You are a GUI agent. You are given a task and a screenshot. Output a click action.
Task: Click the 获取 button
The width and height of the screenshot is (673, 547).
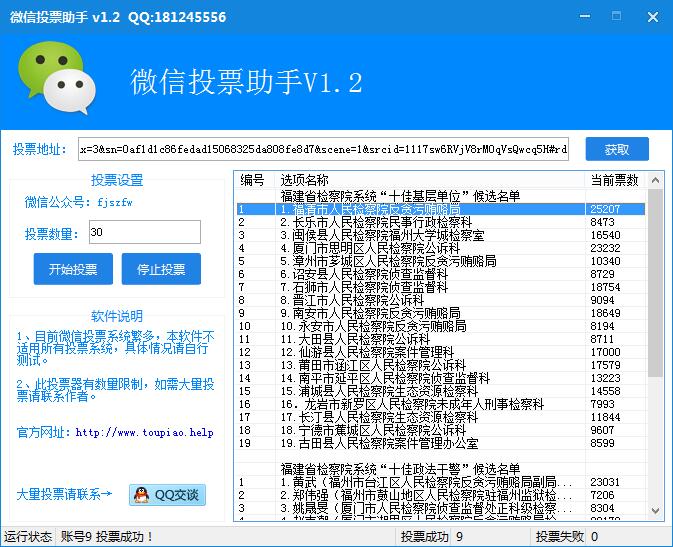click(x=617, y=150)
